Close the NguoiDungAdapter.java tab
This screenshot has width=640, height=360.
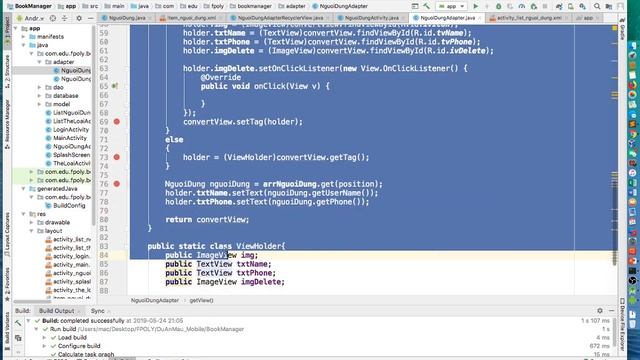(x=480, y=18)
